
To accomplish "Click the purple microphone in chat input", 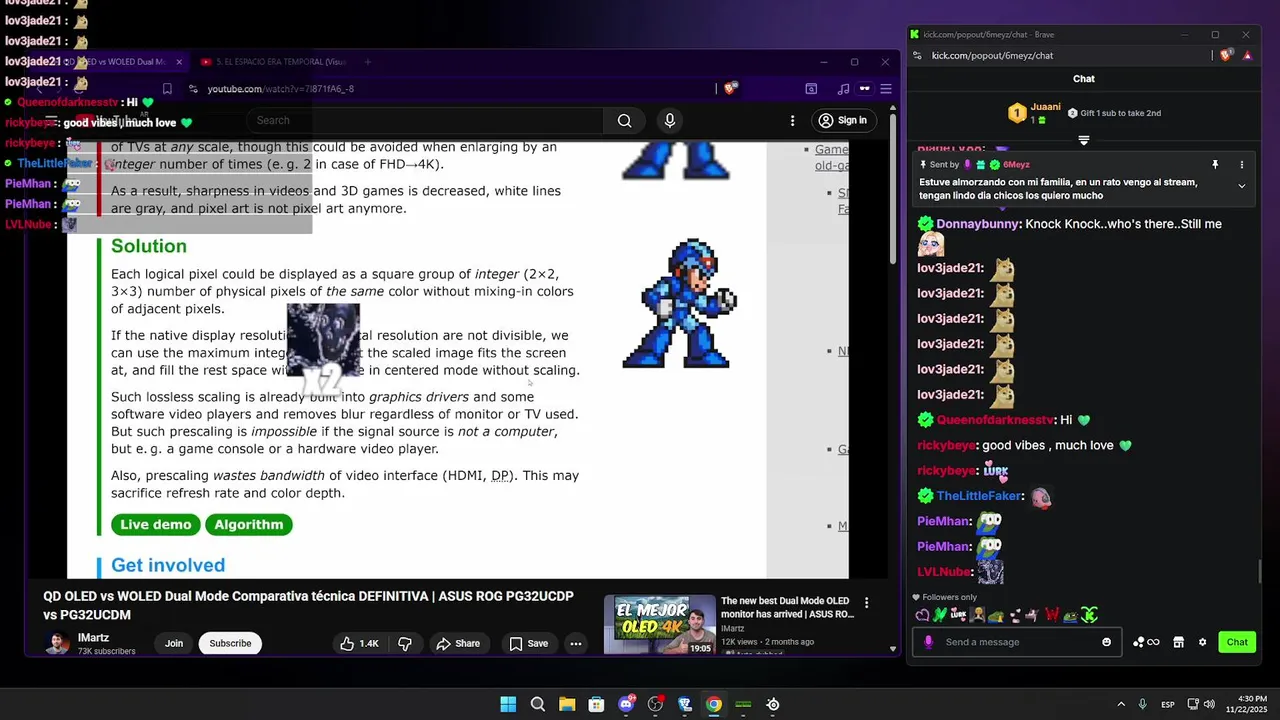I will [929, 642].
